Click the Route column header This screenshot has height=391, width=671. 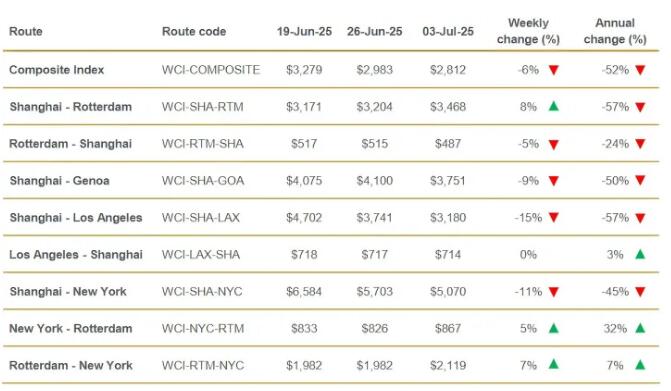(26, 32)
